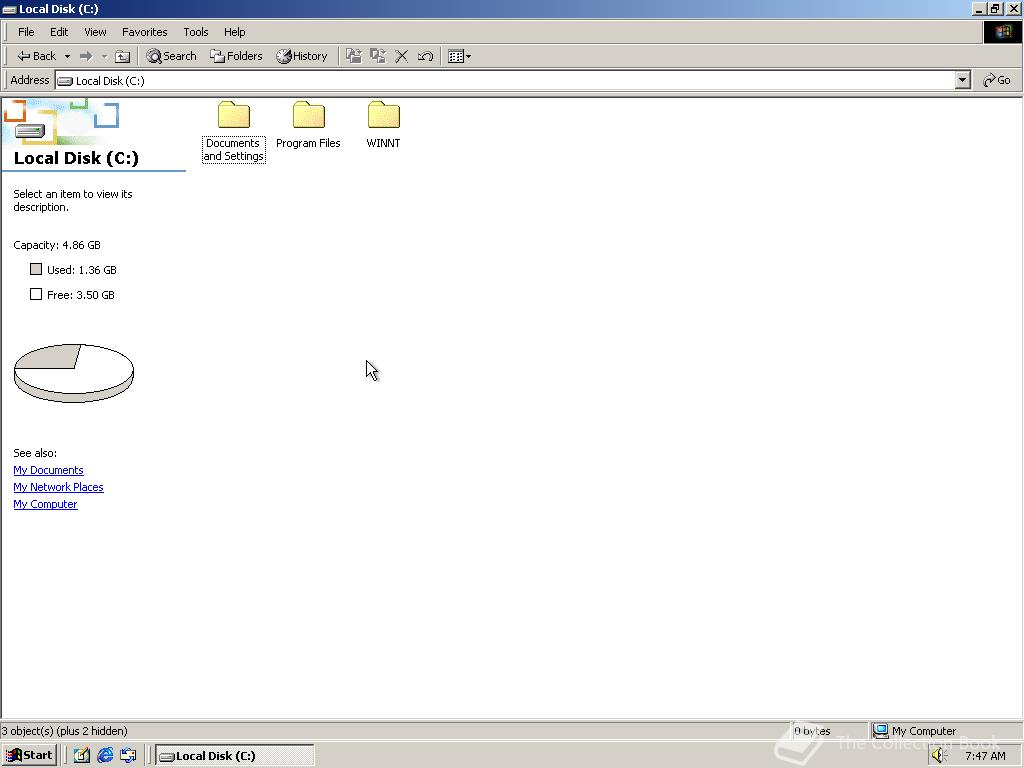The image size is (1024, 768).
Task: Open the Favorites menu
Action: (144, 32)
